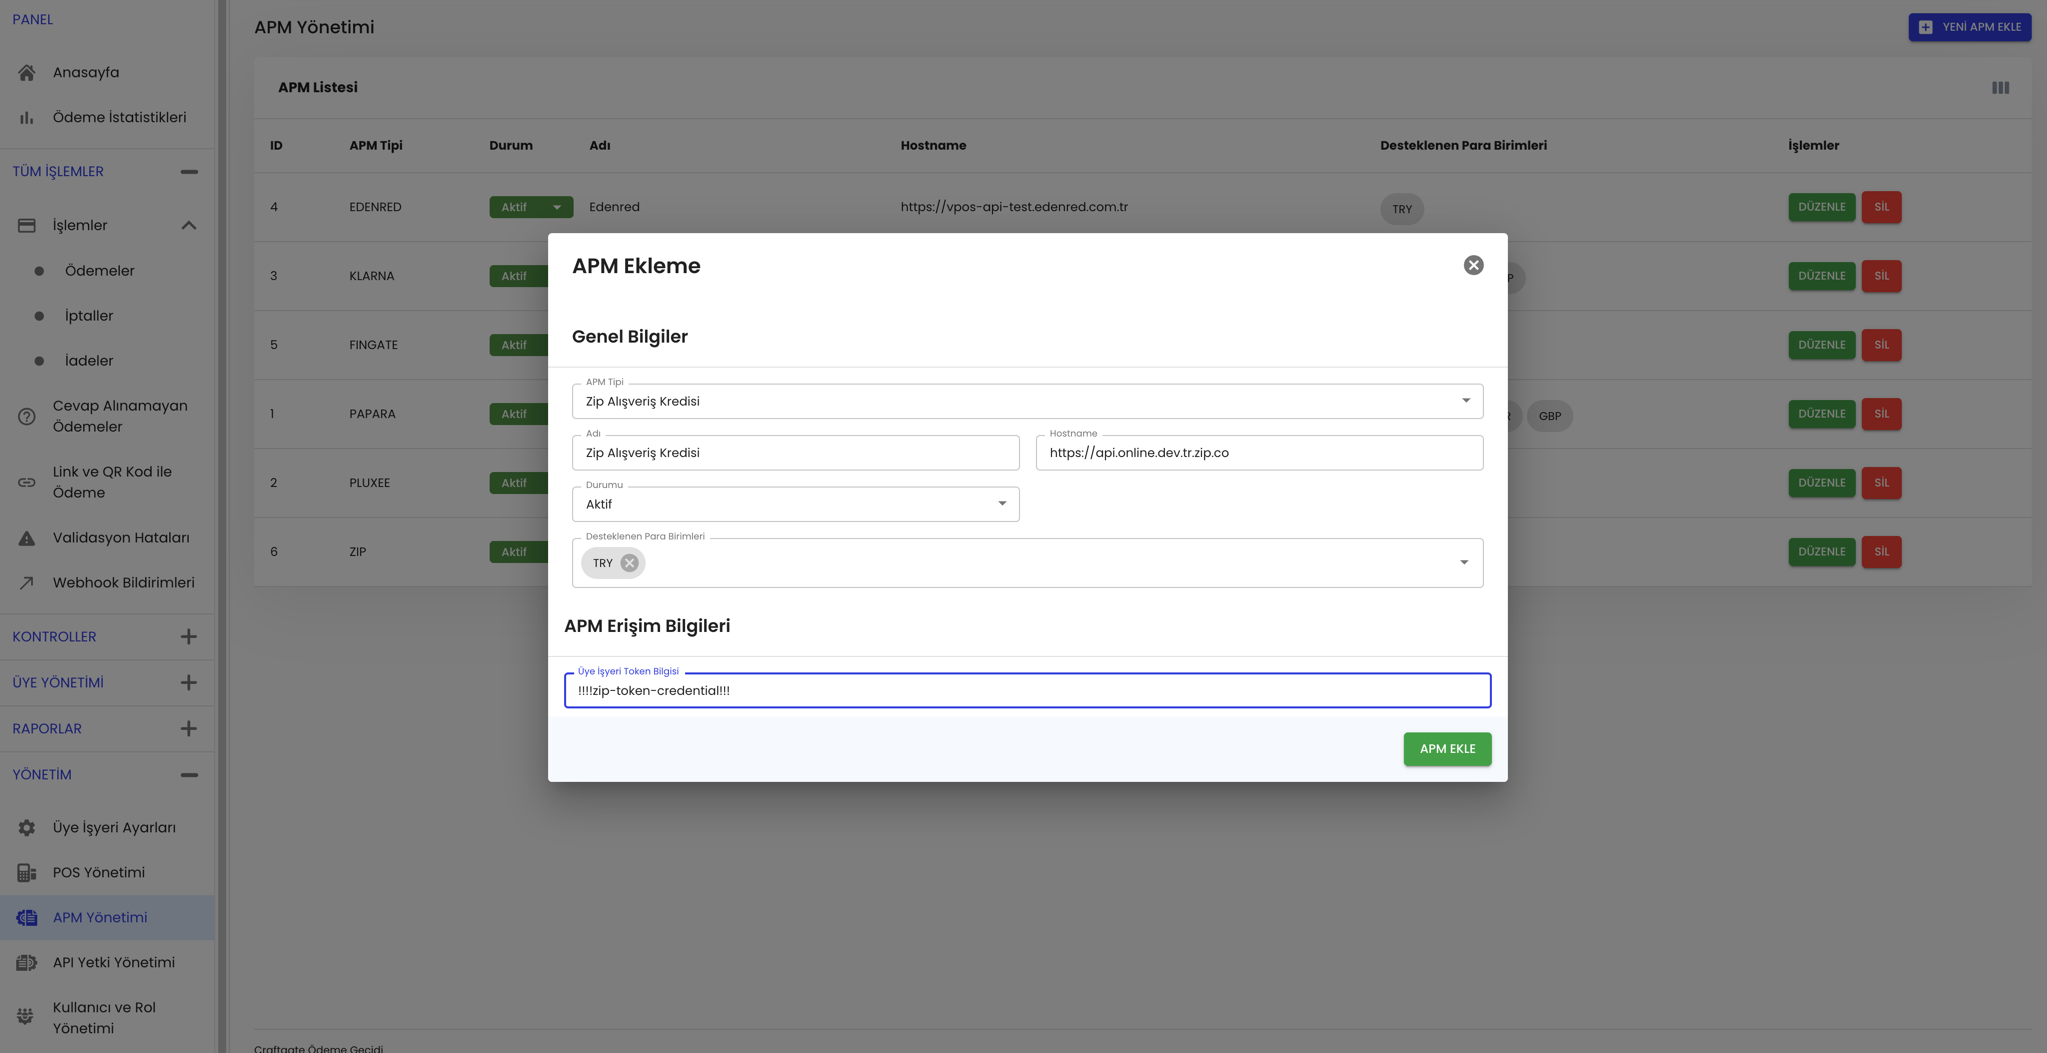Collapse the YÖNETİM section
This screenshot has height=1053, width=2047.
[x=189, y=775]
